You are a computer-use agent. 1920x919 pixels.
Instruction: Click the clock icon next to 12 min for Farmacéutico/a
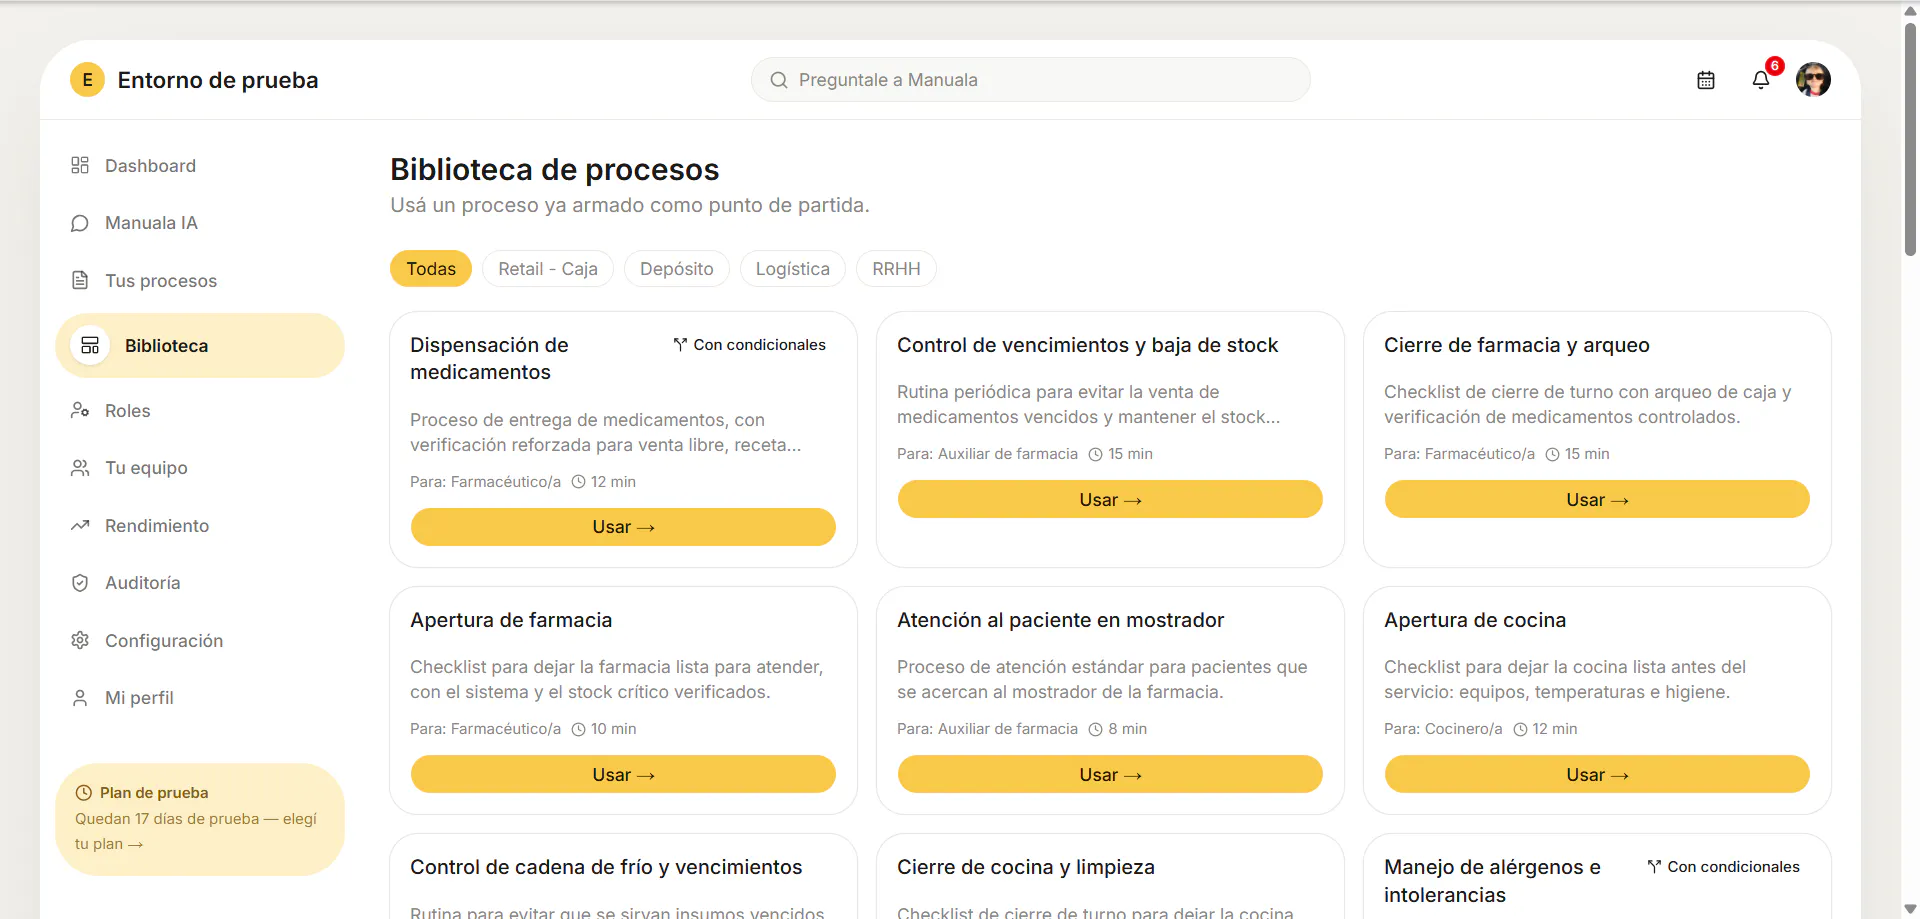pos(578,482)
